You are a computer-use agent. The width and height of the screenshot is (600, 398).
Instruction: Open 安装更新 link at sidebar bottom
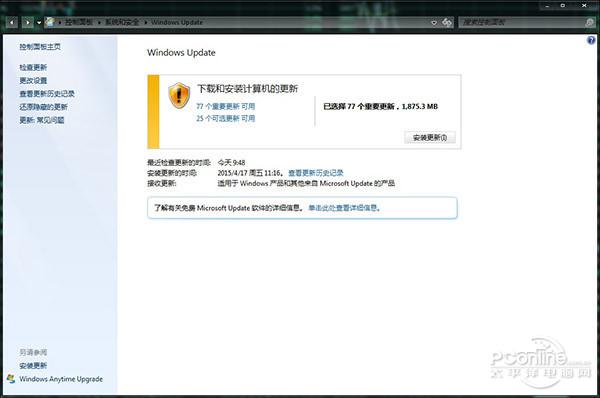click(x=33, y=366)
